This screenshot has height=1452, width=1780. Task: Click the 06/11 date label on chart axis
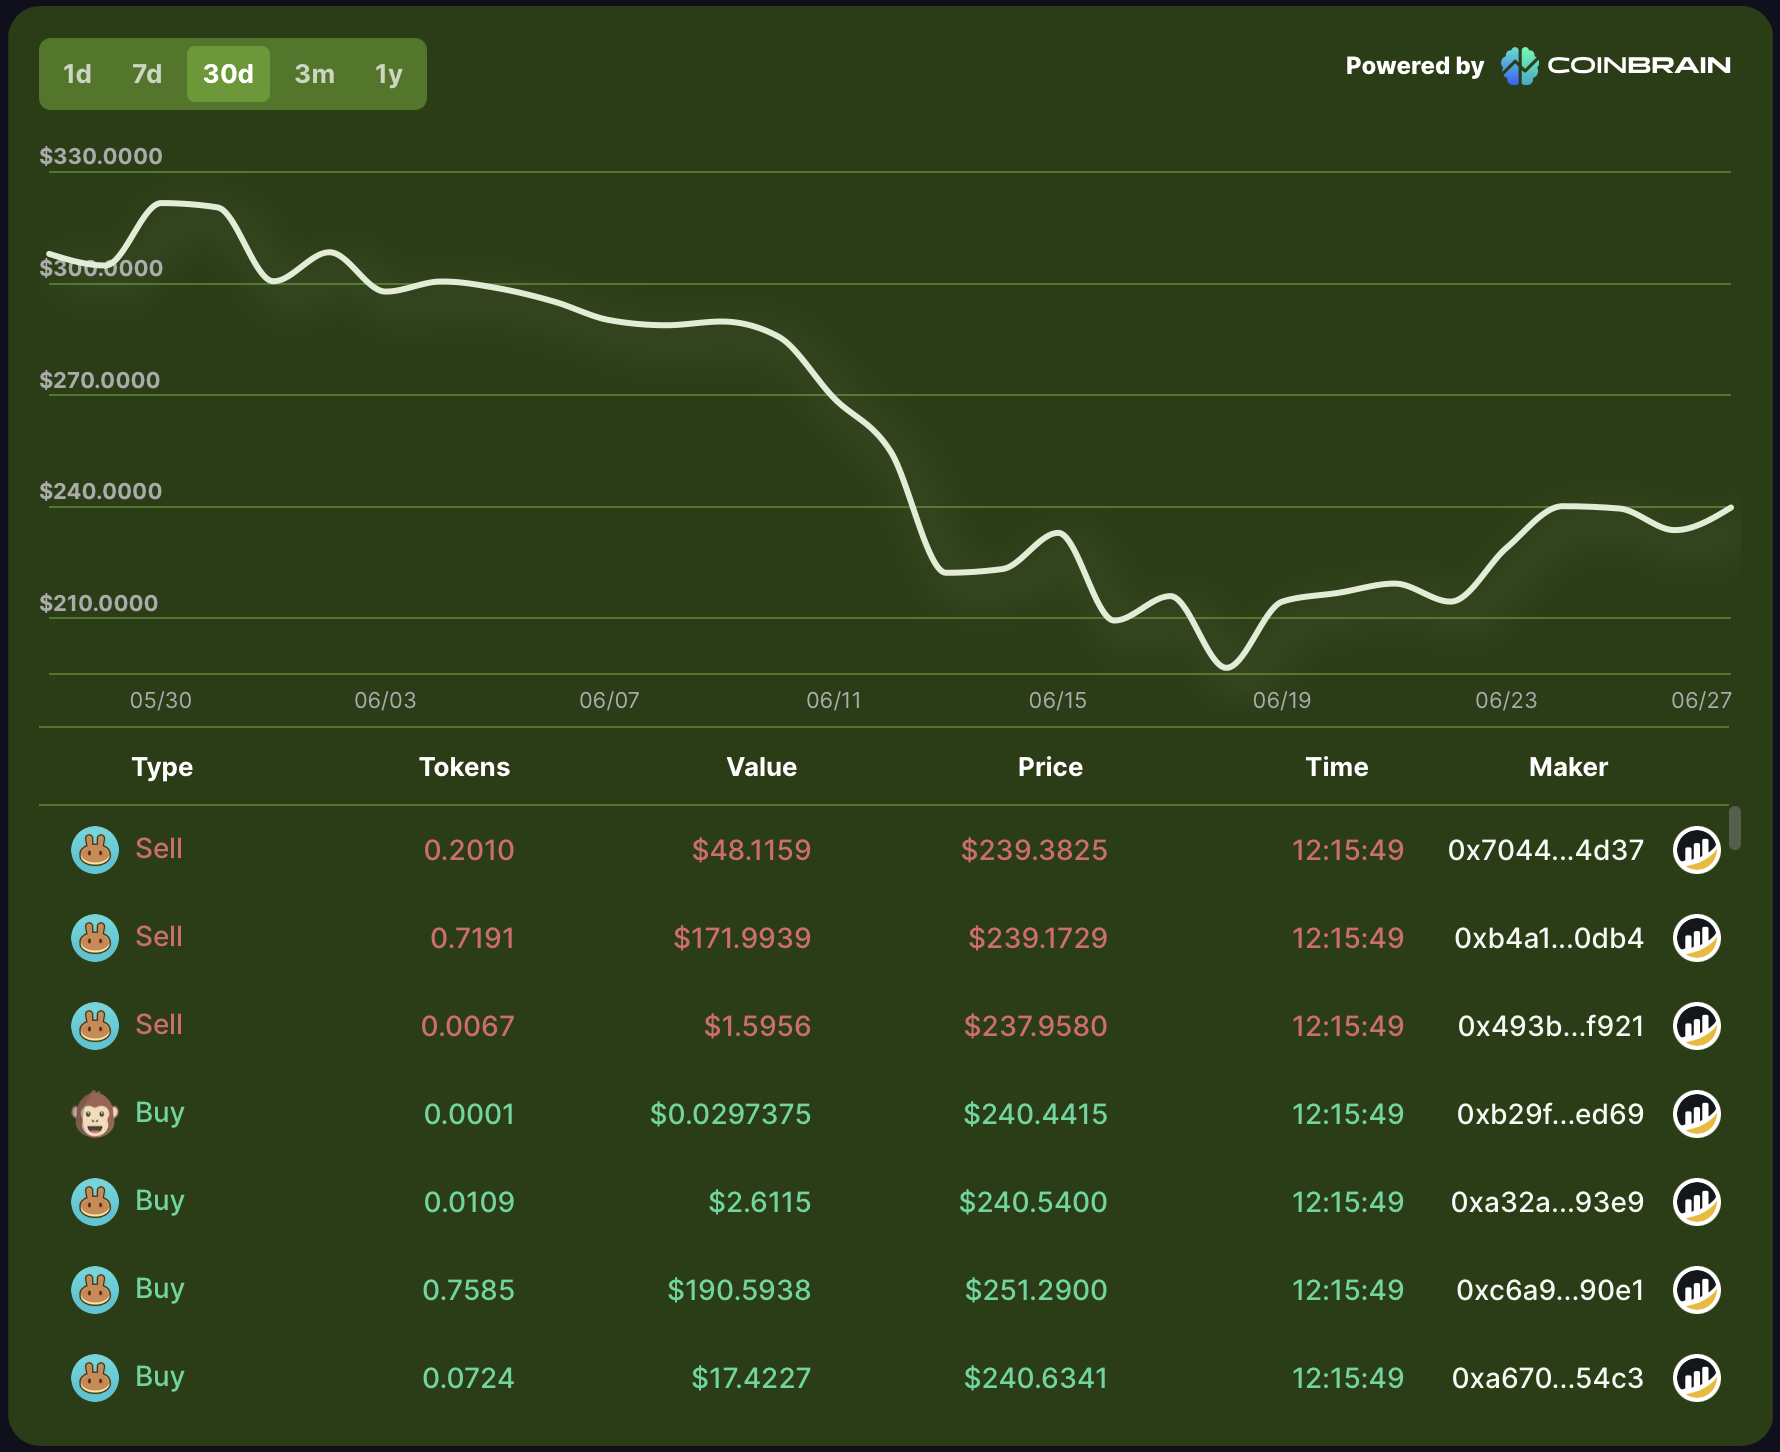click(834, 700)
